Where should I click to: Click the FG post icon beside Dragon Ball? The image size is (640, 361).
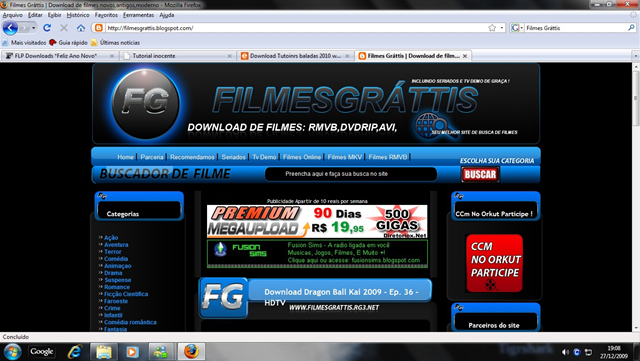(x=223, y=298)
